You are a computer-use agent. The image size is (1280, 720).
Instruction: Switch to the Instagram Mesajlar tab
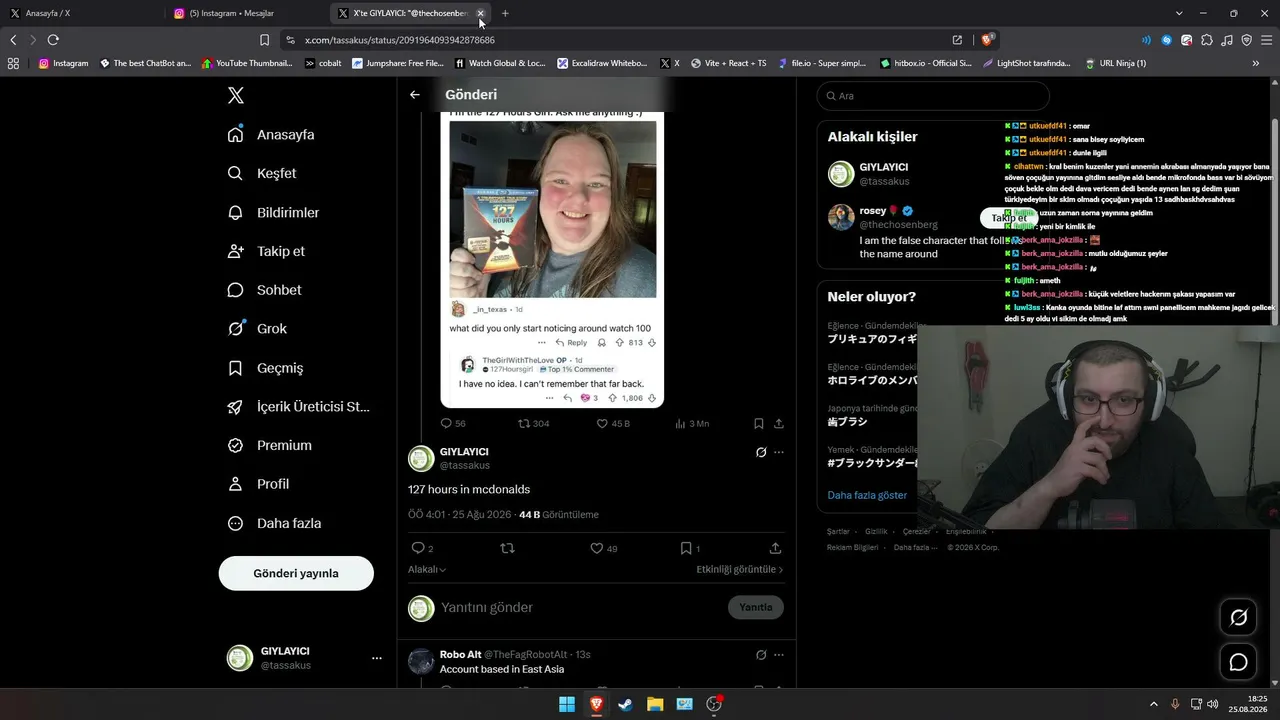tap(246, 13)
